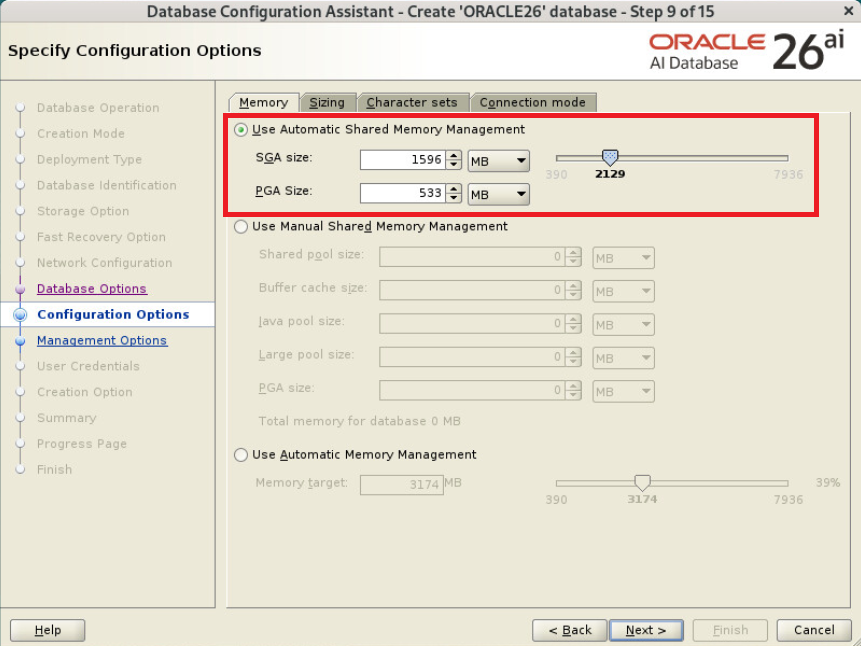This screenshot has height=646, width=861.
Task: Increase SGA size with up arrow
Action: pyautogui.click(x=454, y=155)
